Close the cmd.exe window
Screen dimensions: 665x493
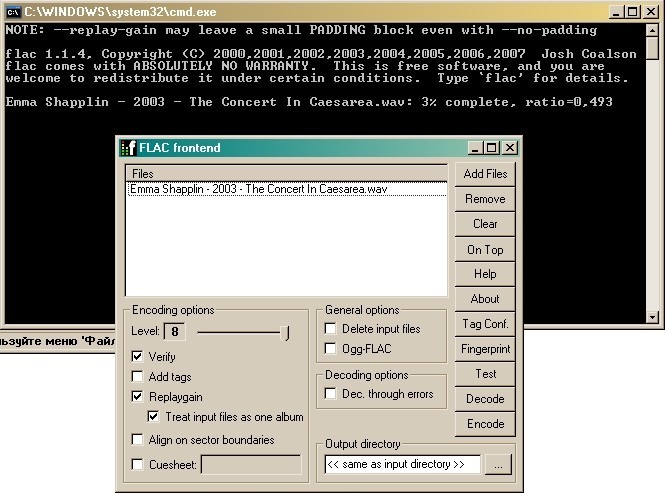click(x=651, y=12)
